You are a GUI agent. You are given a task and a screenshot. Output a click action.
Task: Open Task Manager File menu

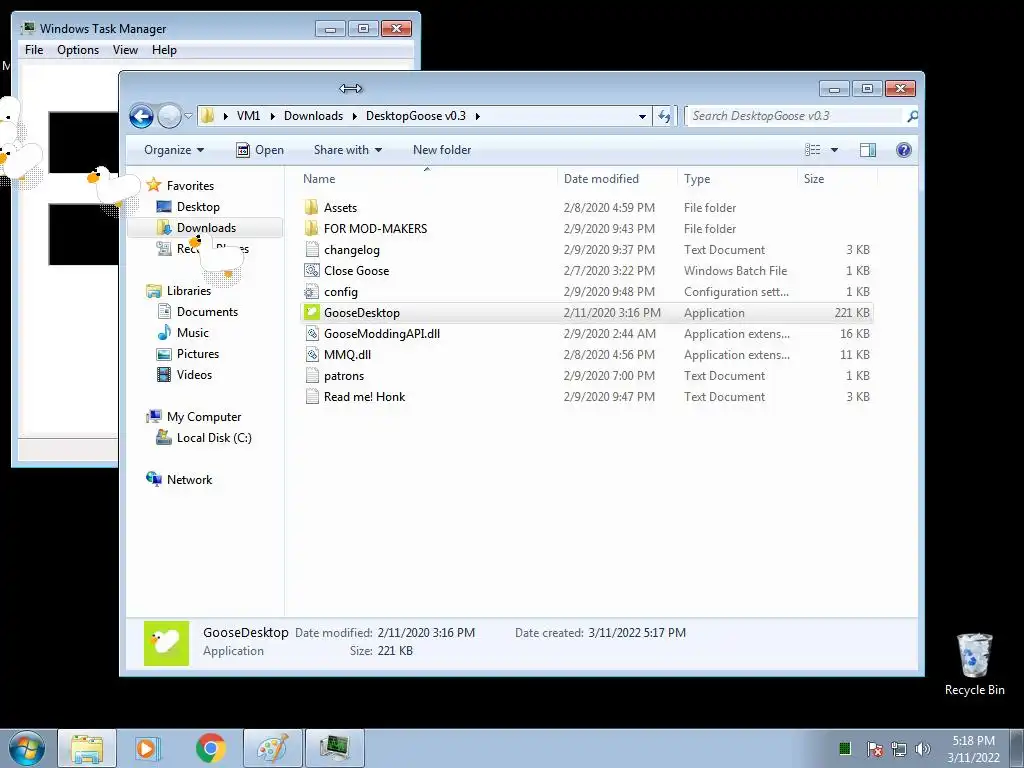tap(34, 50)
